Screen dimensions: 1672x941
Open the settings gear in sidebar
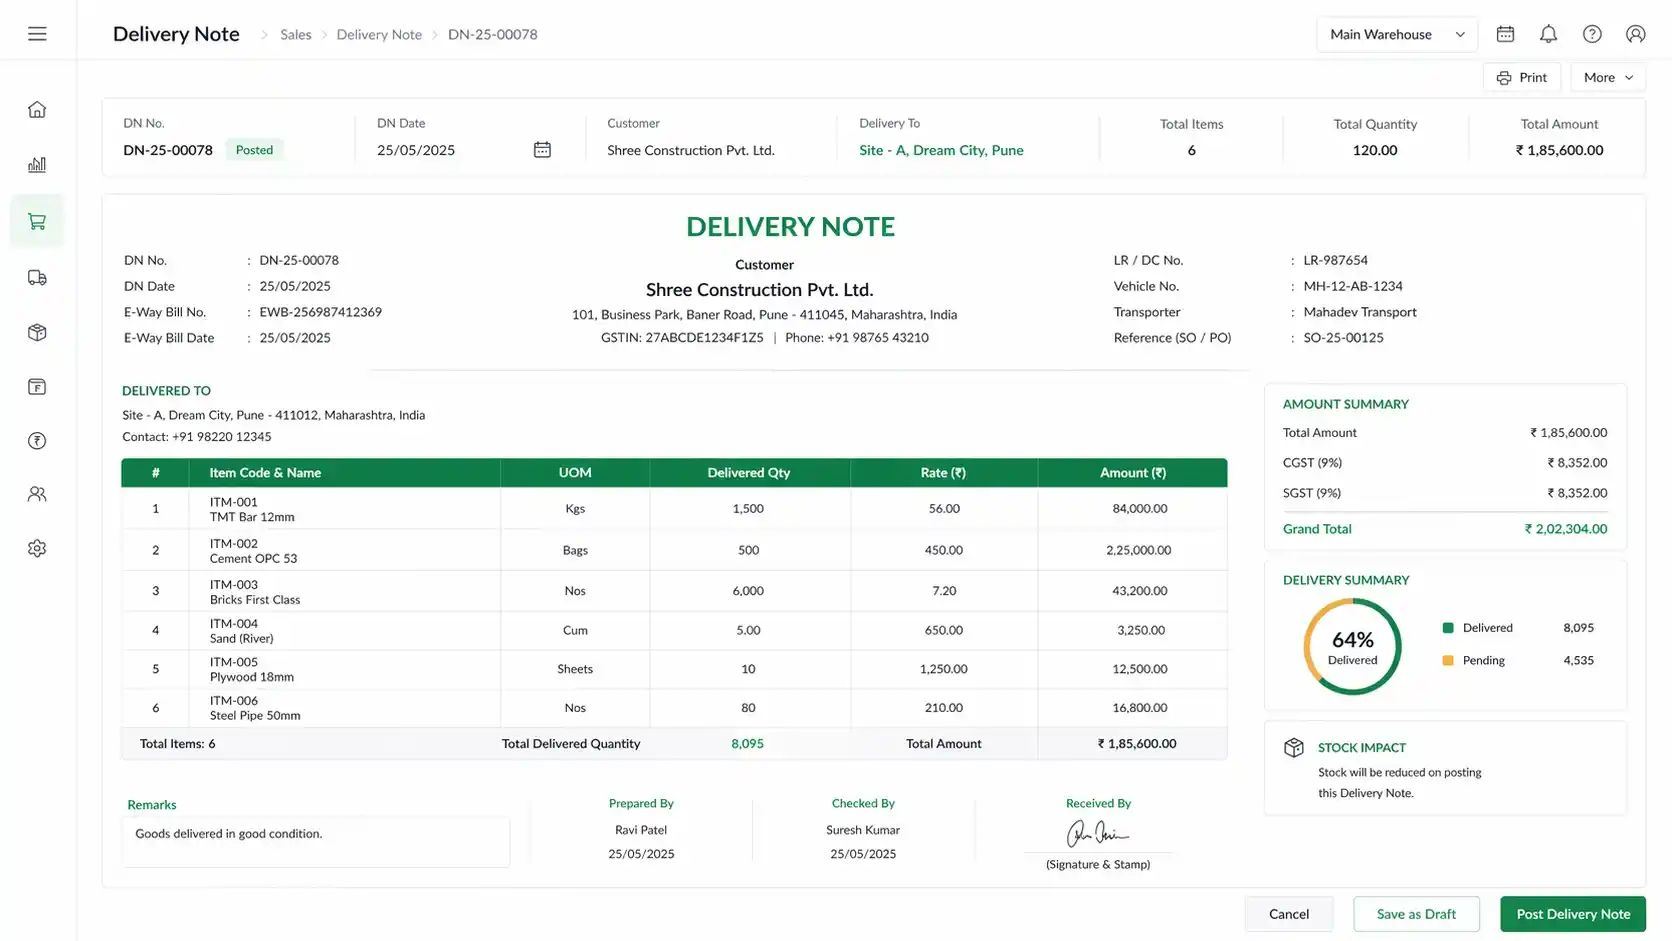(37, 548)
